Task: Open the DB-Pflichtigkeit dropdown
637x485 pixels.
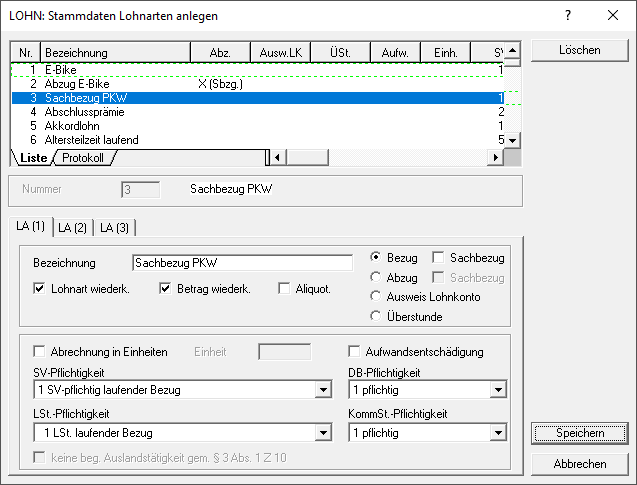Action: pos(499,390)
